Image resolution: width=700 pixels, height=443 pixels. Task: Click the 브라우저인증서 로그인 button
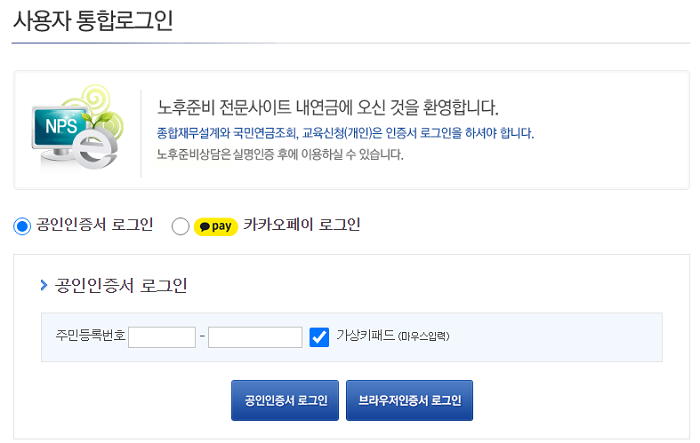409,400
